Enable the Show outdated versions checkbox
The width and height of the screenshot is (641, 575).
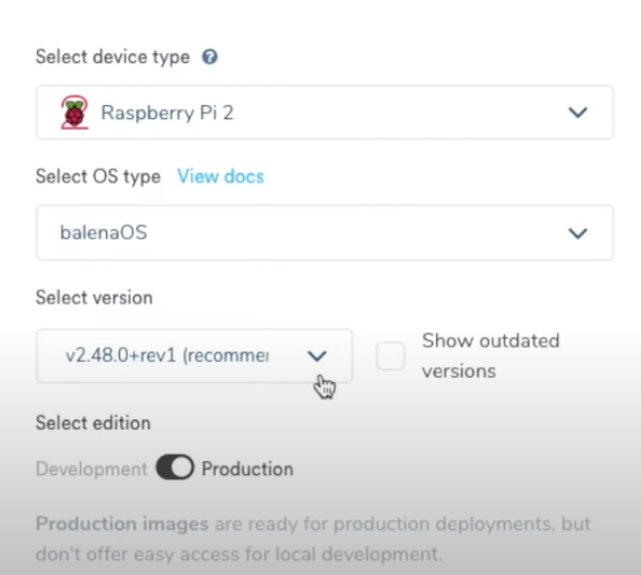391,356
